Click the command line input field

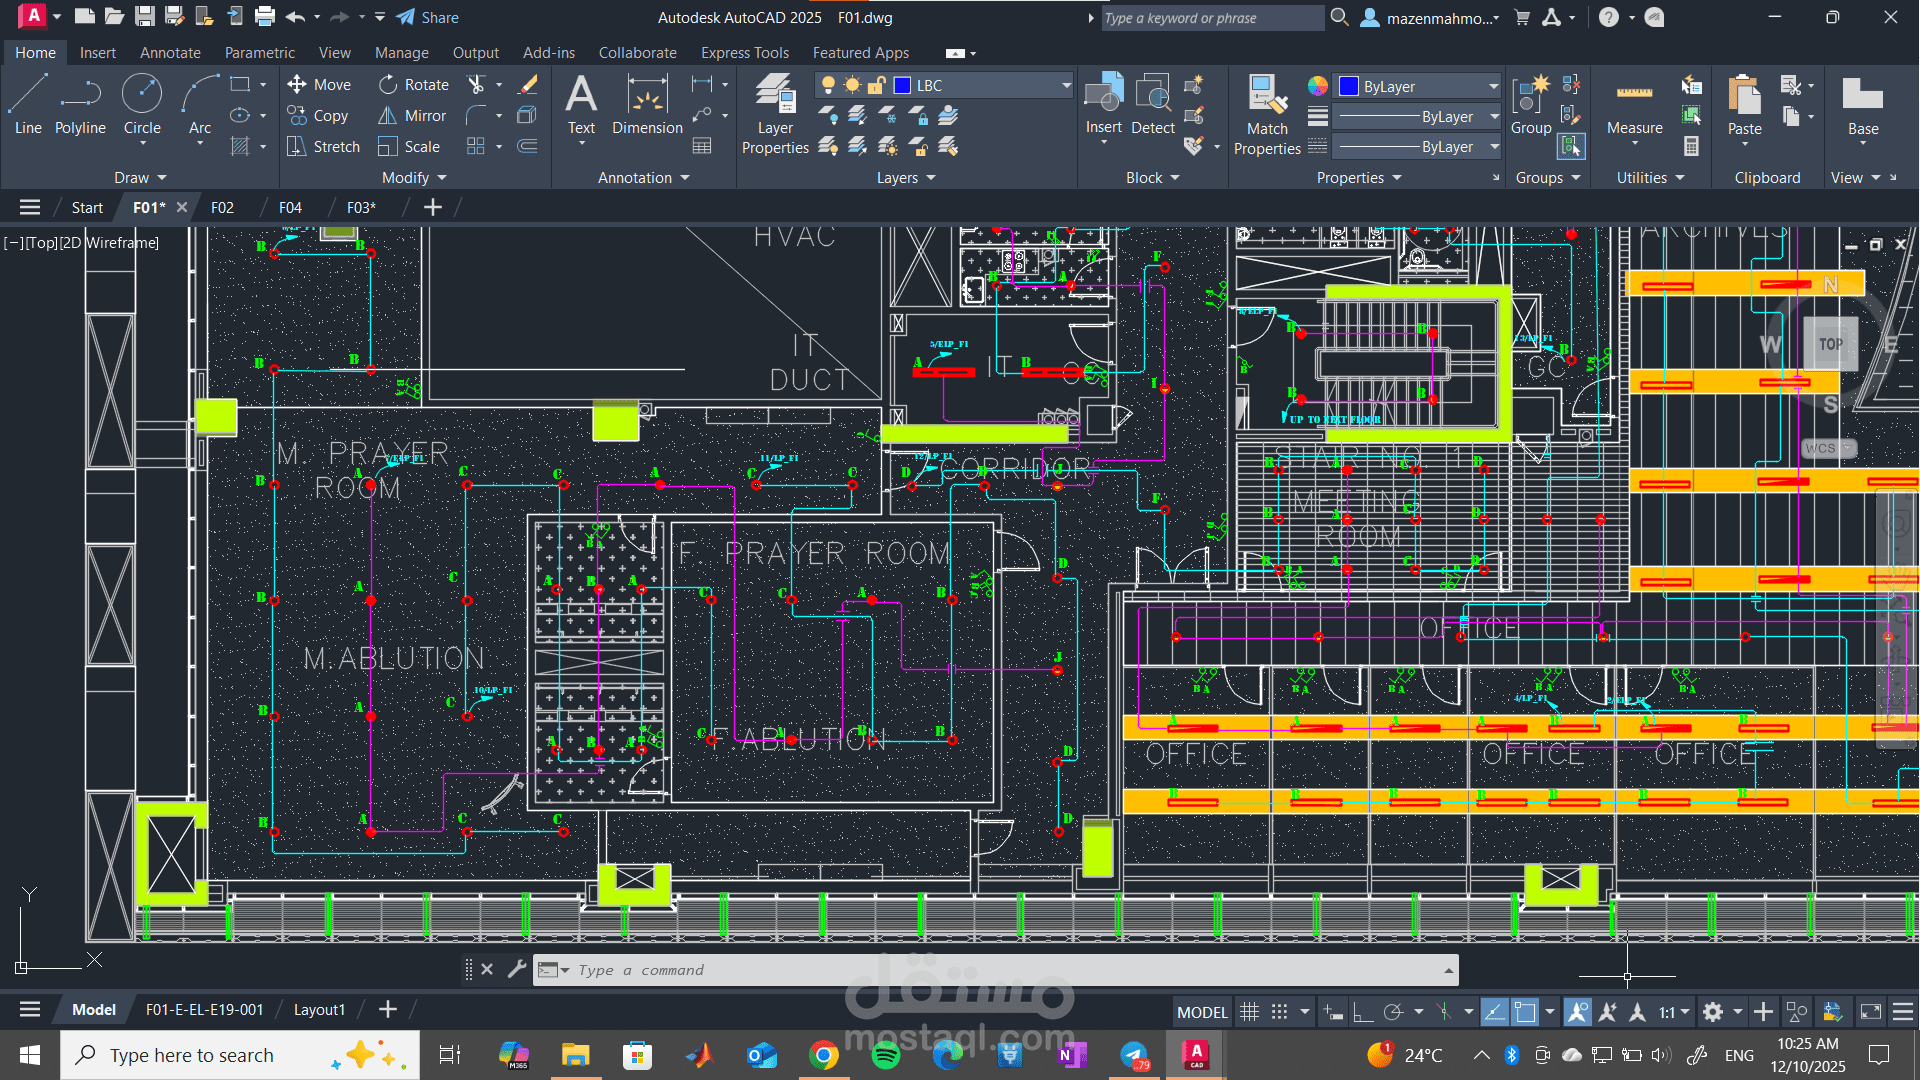coord(1000,970)
